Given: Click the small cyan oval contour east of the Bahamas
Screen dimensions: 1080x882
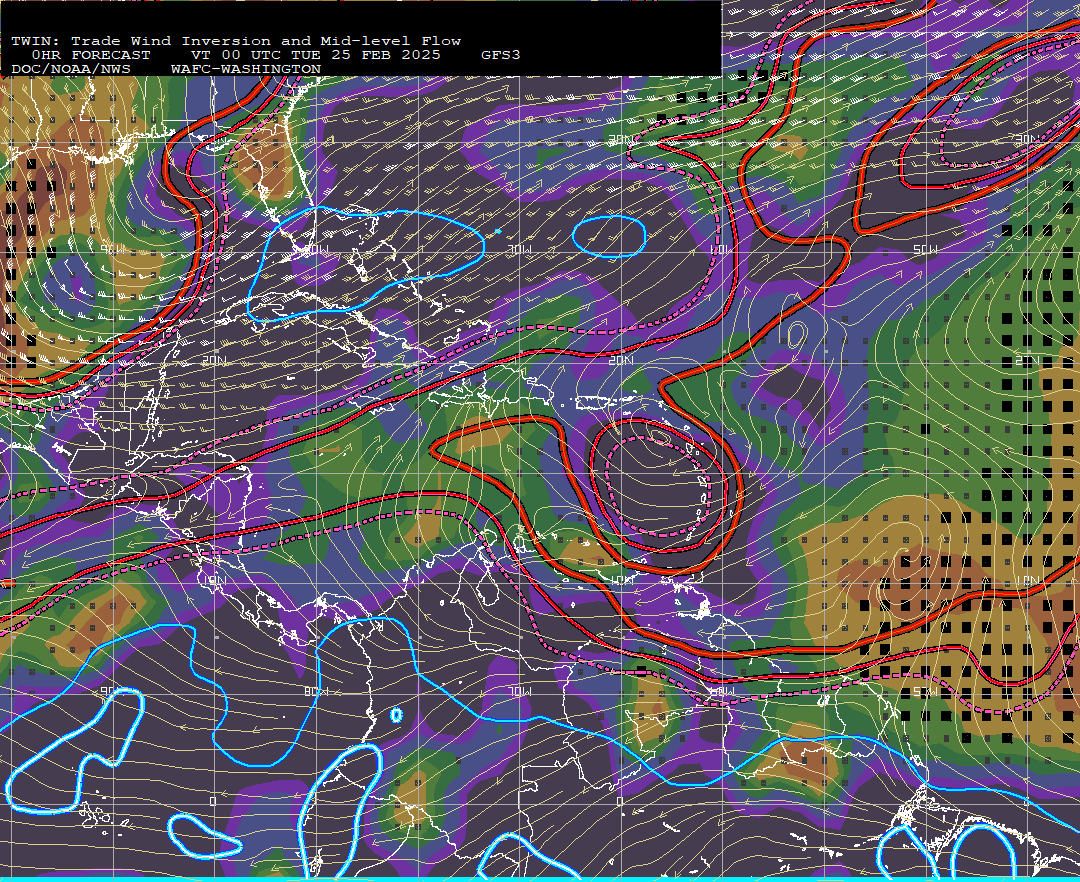Looking at the screenshot, I should [609, 236].
